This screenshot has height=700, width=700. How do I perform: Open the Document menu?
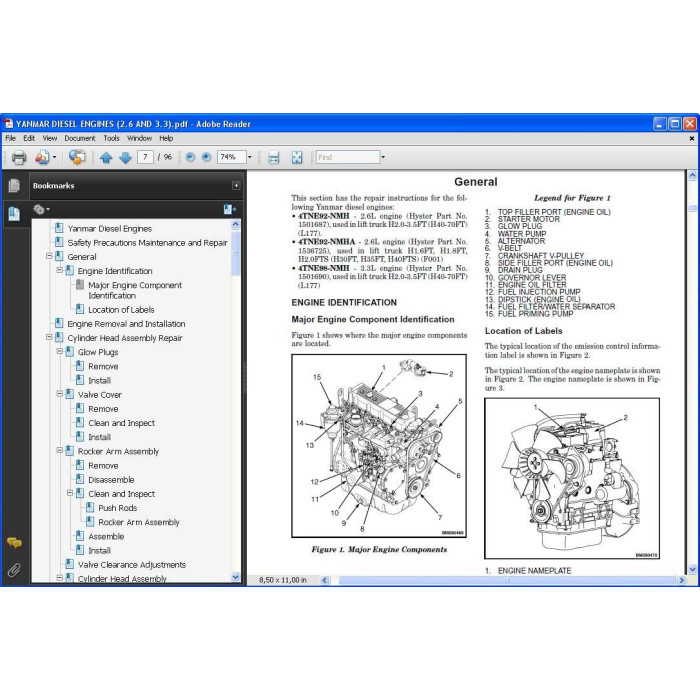tap(80, 138)
